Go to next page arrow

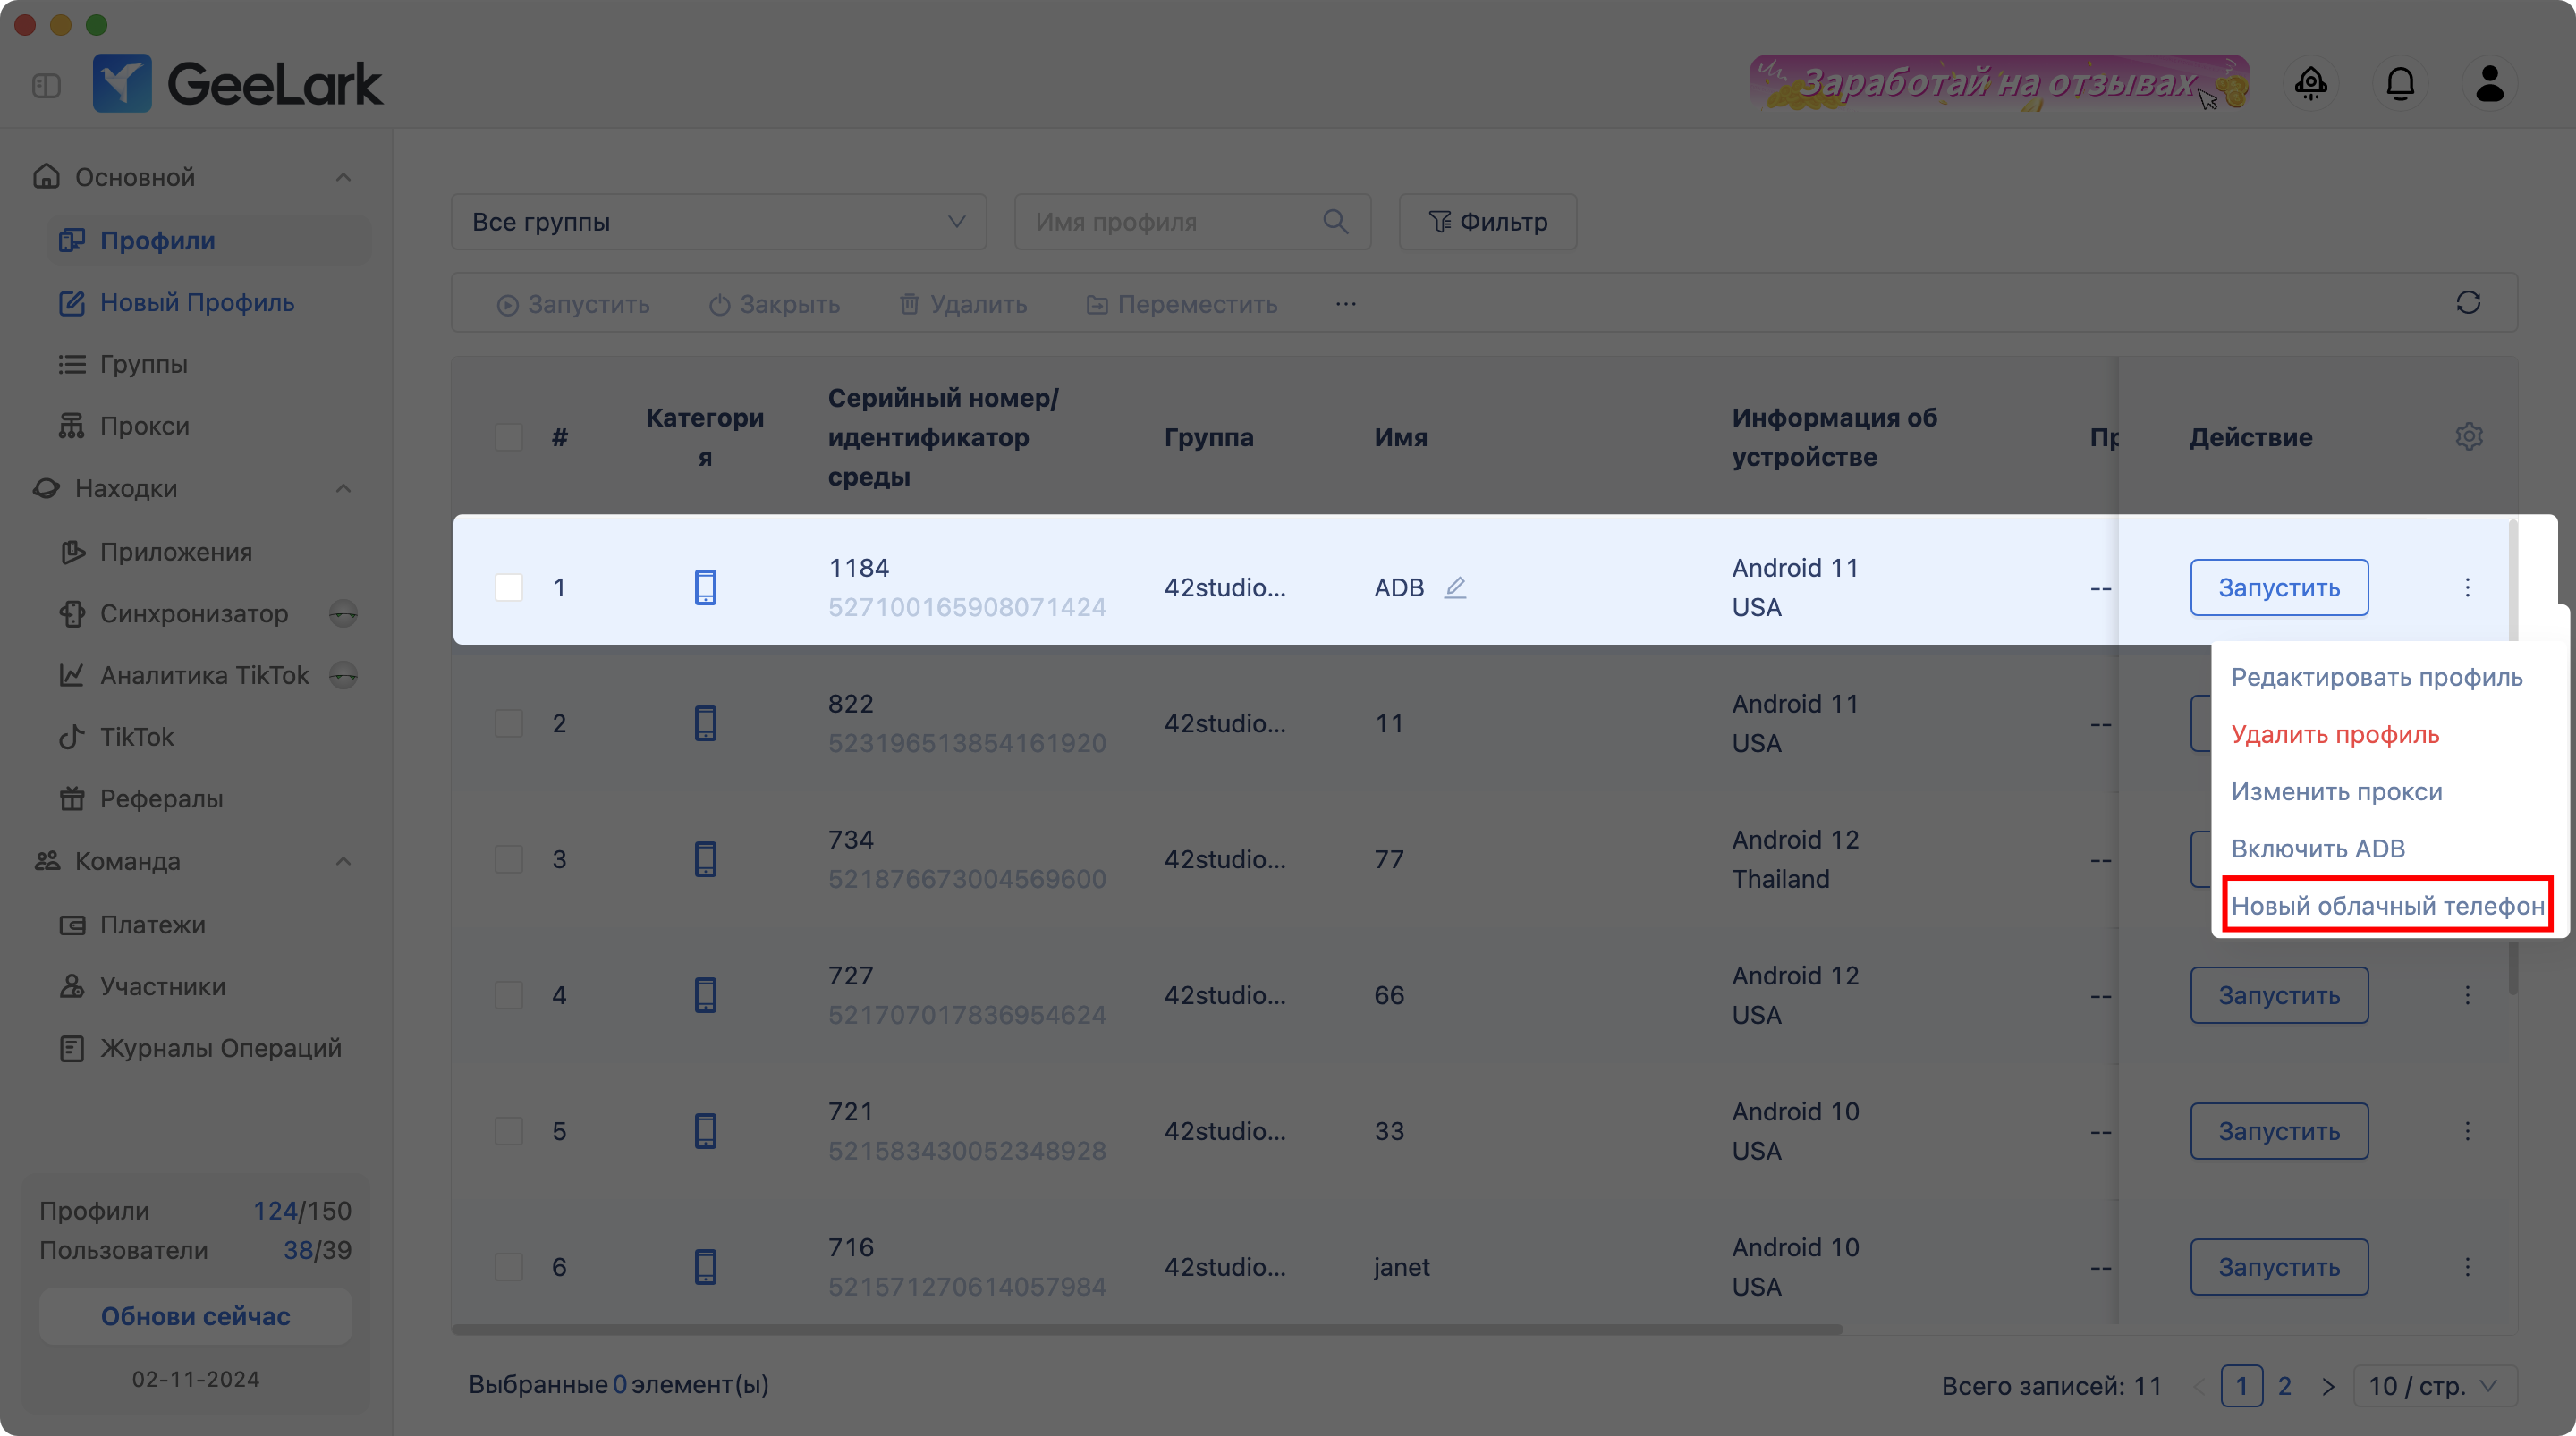click(x=2328, y=1387)
